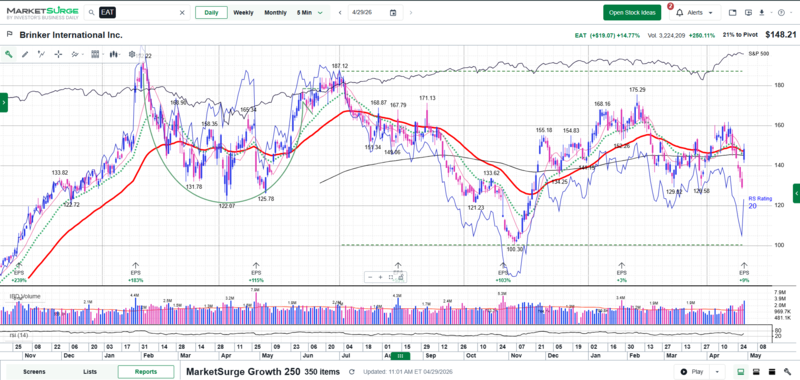Open the help question mark icon
Viewport: 800px width, 380px height.
[781, 13]
